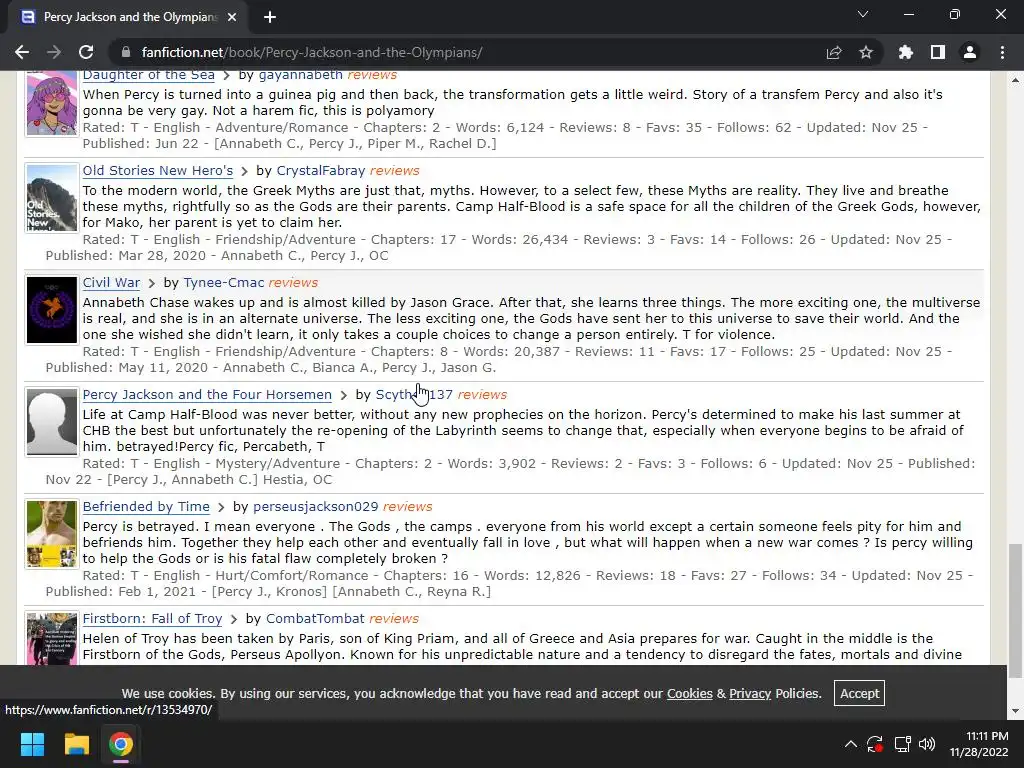This screenshot has height=768, width=1024.
Task: Click the browser forward arrow
Action: tap(54, 52)
